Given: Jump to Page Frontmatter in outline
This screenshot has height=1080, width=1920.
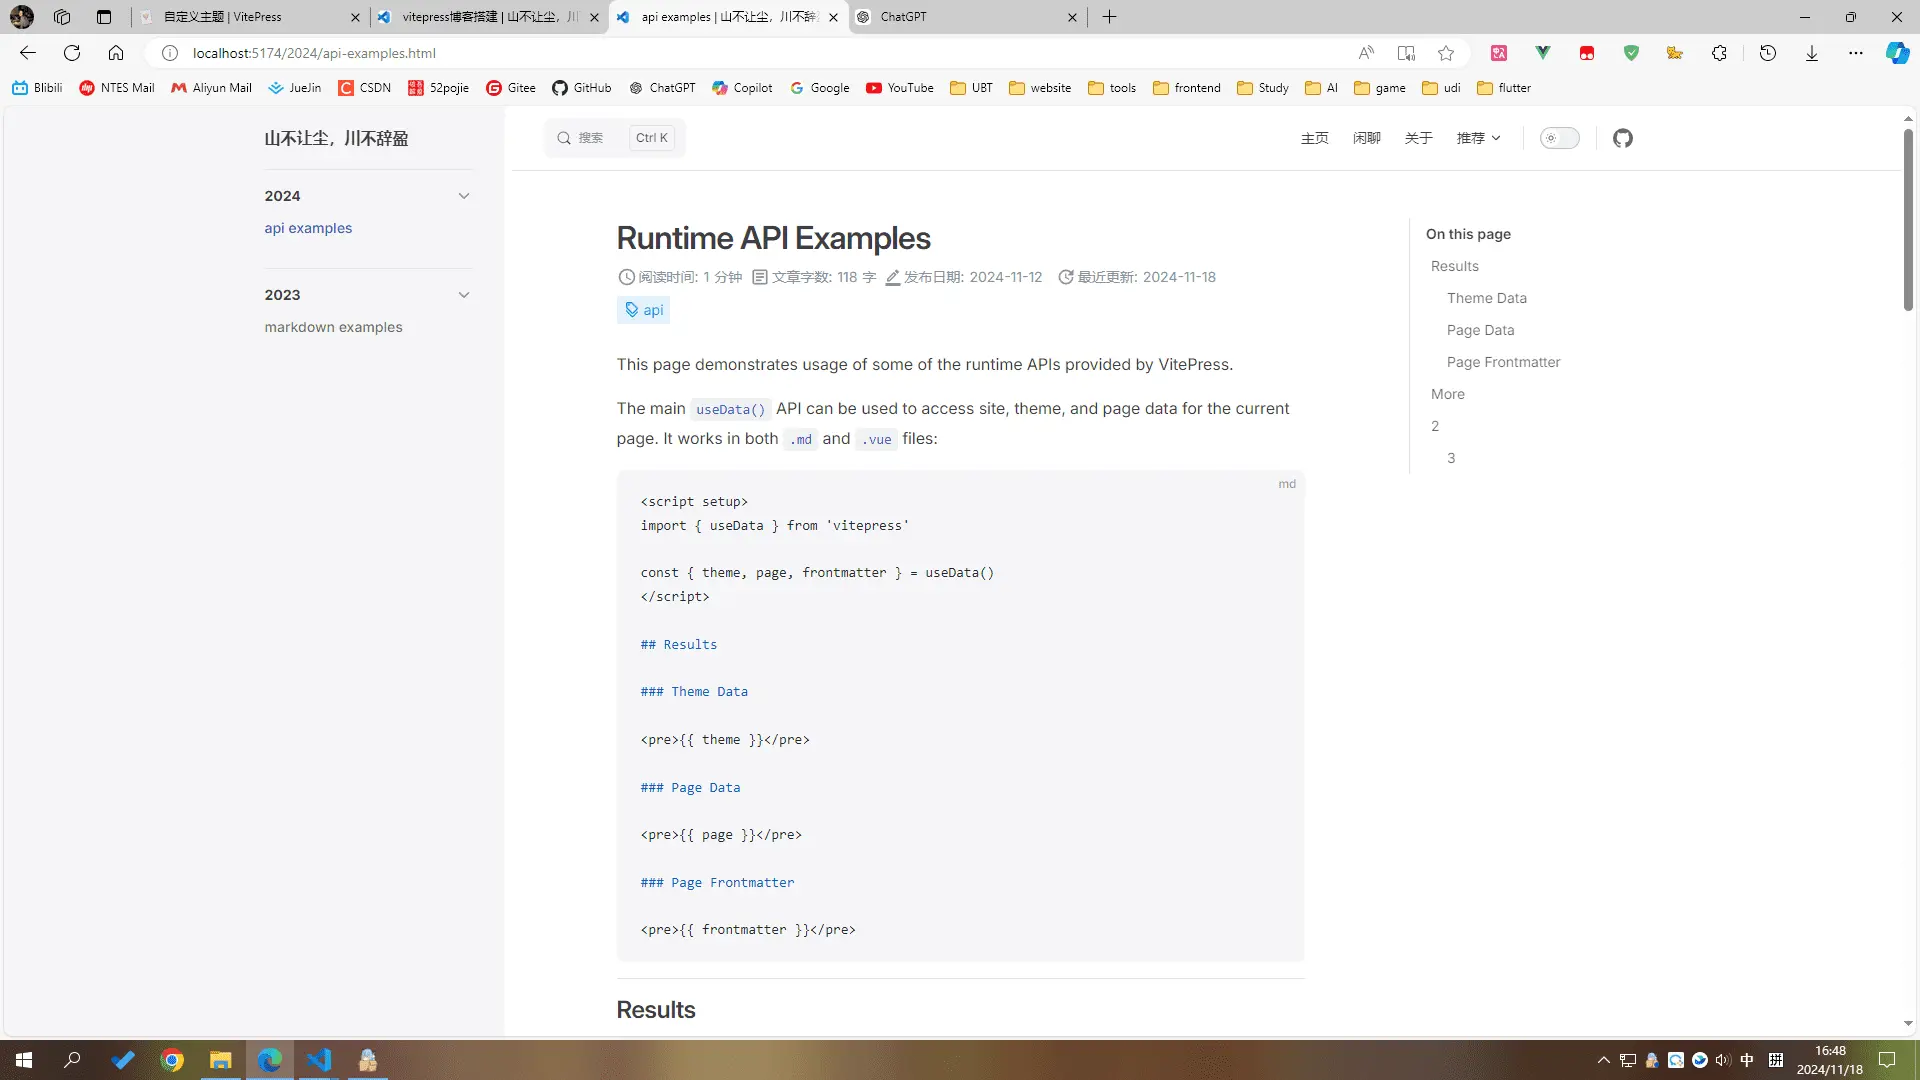Looking at the screenshot, I should click(x=1503, y=362).
